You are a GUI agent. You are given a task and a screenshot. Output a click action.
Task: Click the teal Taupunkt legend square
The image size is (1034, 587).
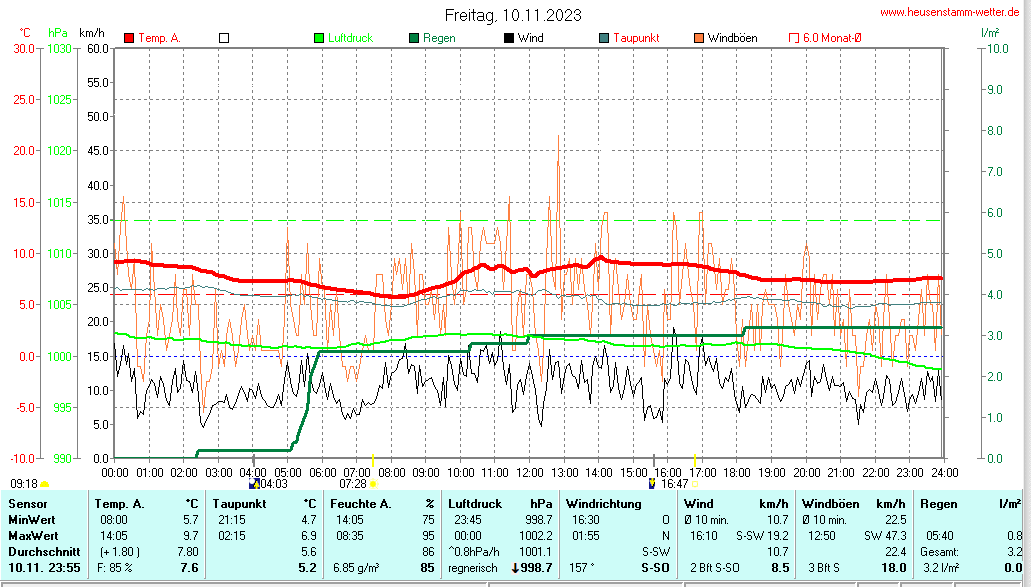[604, 38]
